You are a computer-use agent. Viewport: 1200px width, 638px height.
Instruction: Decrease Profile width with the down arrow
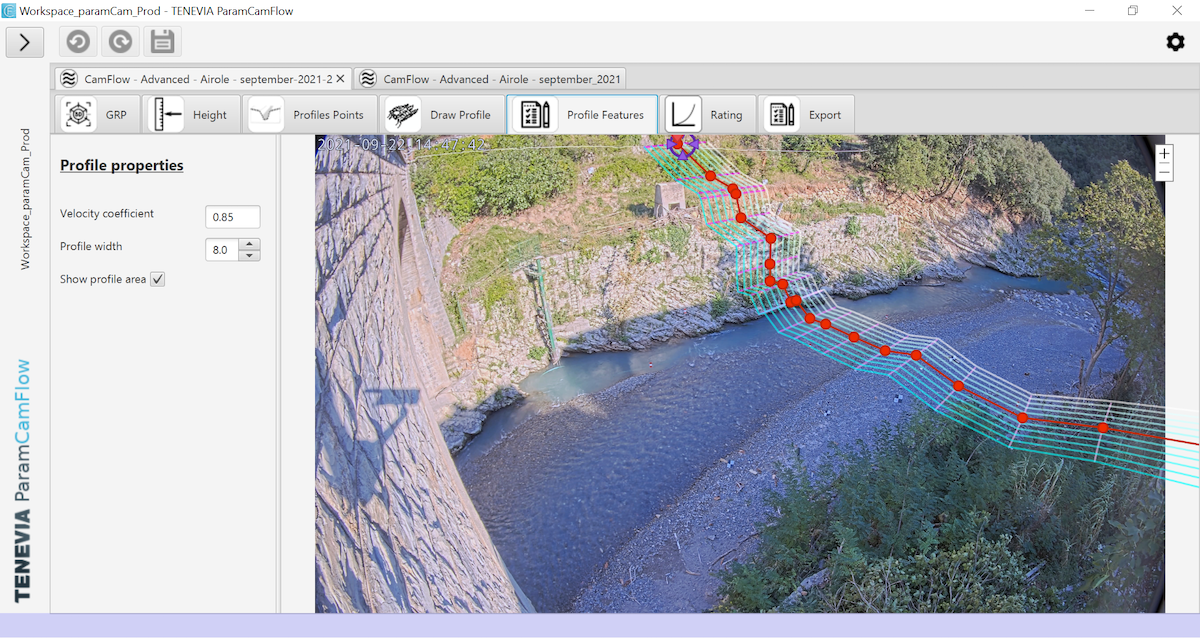coord(250,255)
